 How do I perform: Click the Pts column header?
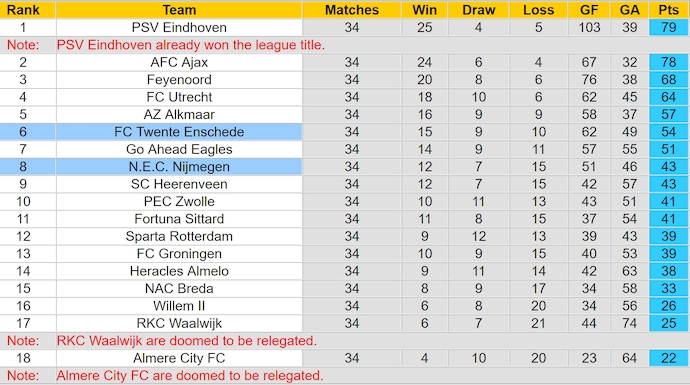pyautogui.click(x=668, y=10)
